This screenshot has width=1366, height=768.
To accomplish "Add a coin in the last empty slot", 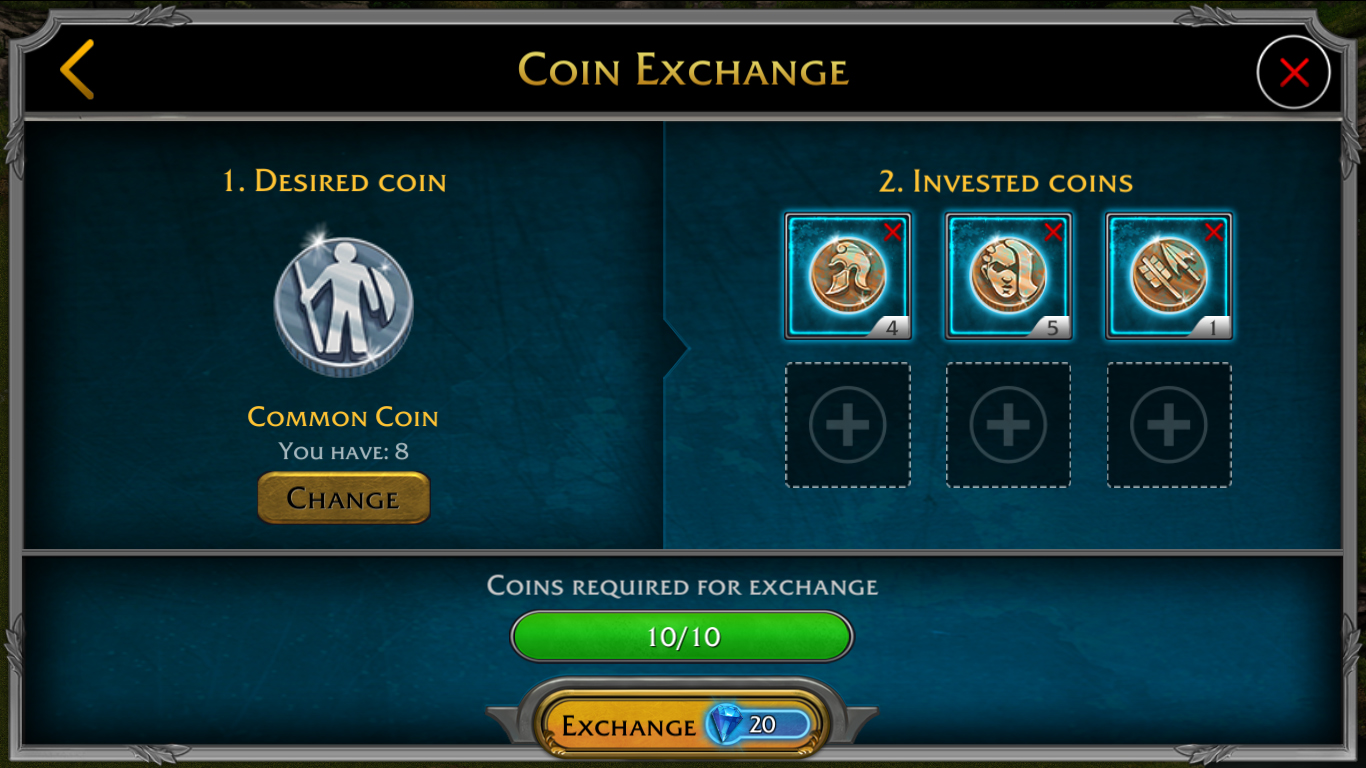I will pos(1169,425).
